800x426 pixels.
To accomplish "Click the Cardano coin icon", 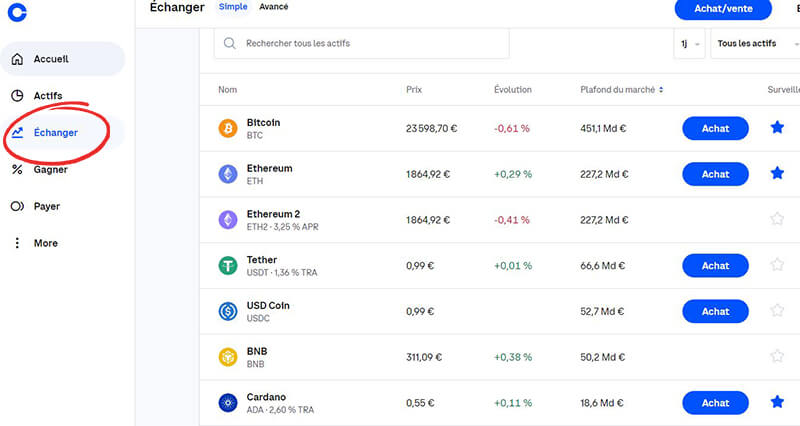I will point(228,403).
